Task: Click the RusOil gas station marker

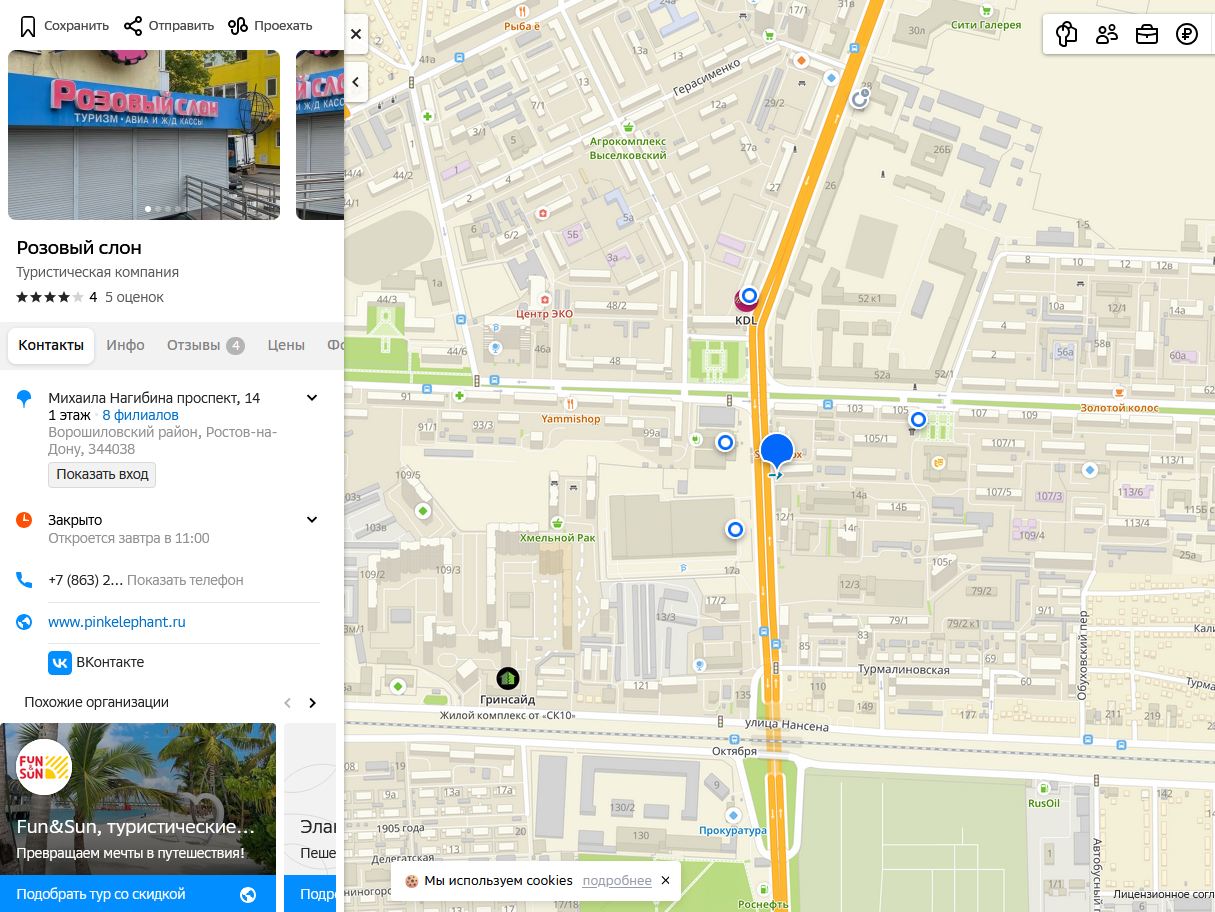Action: tap(1044, 788)
